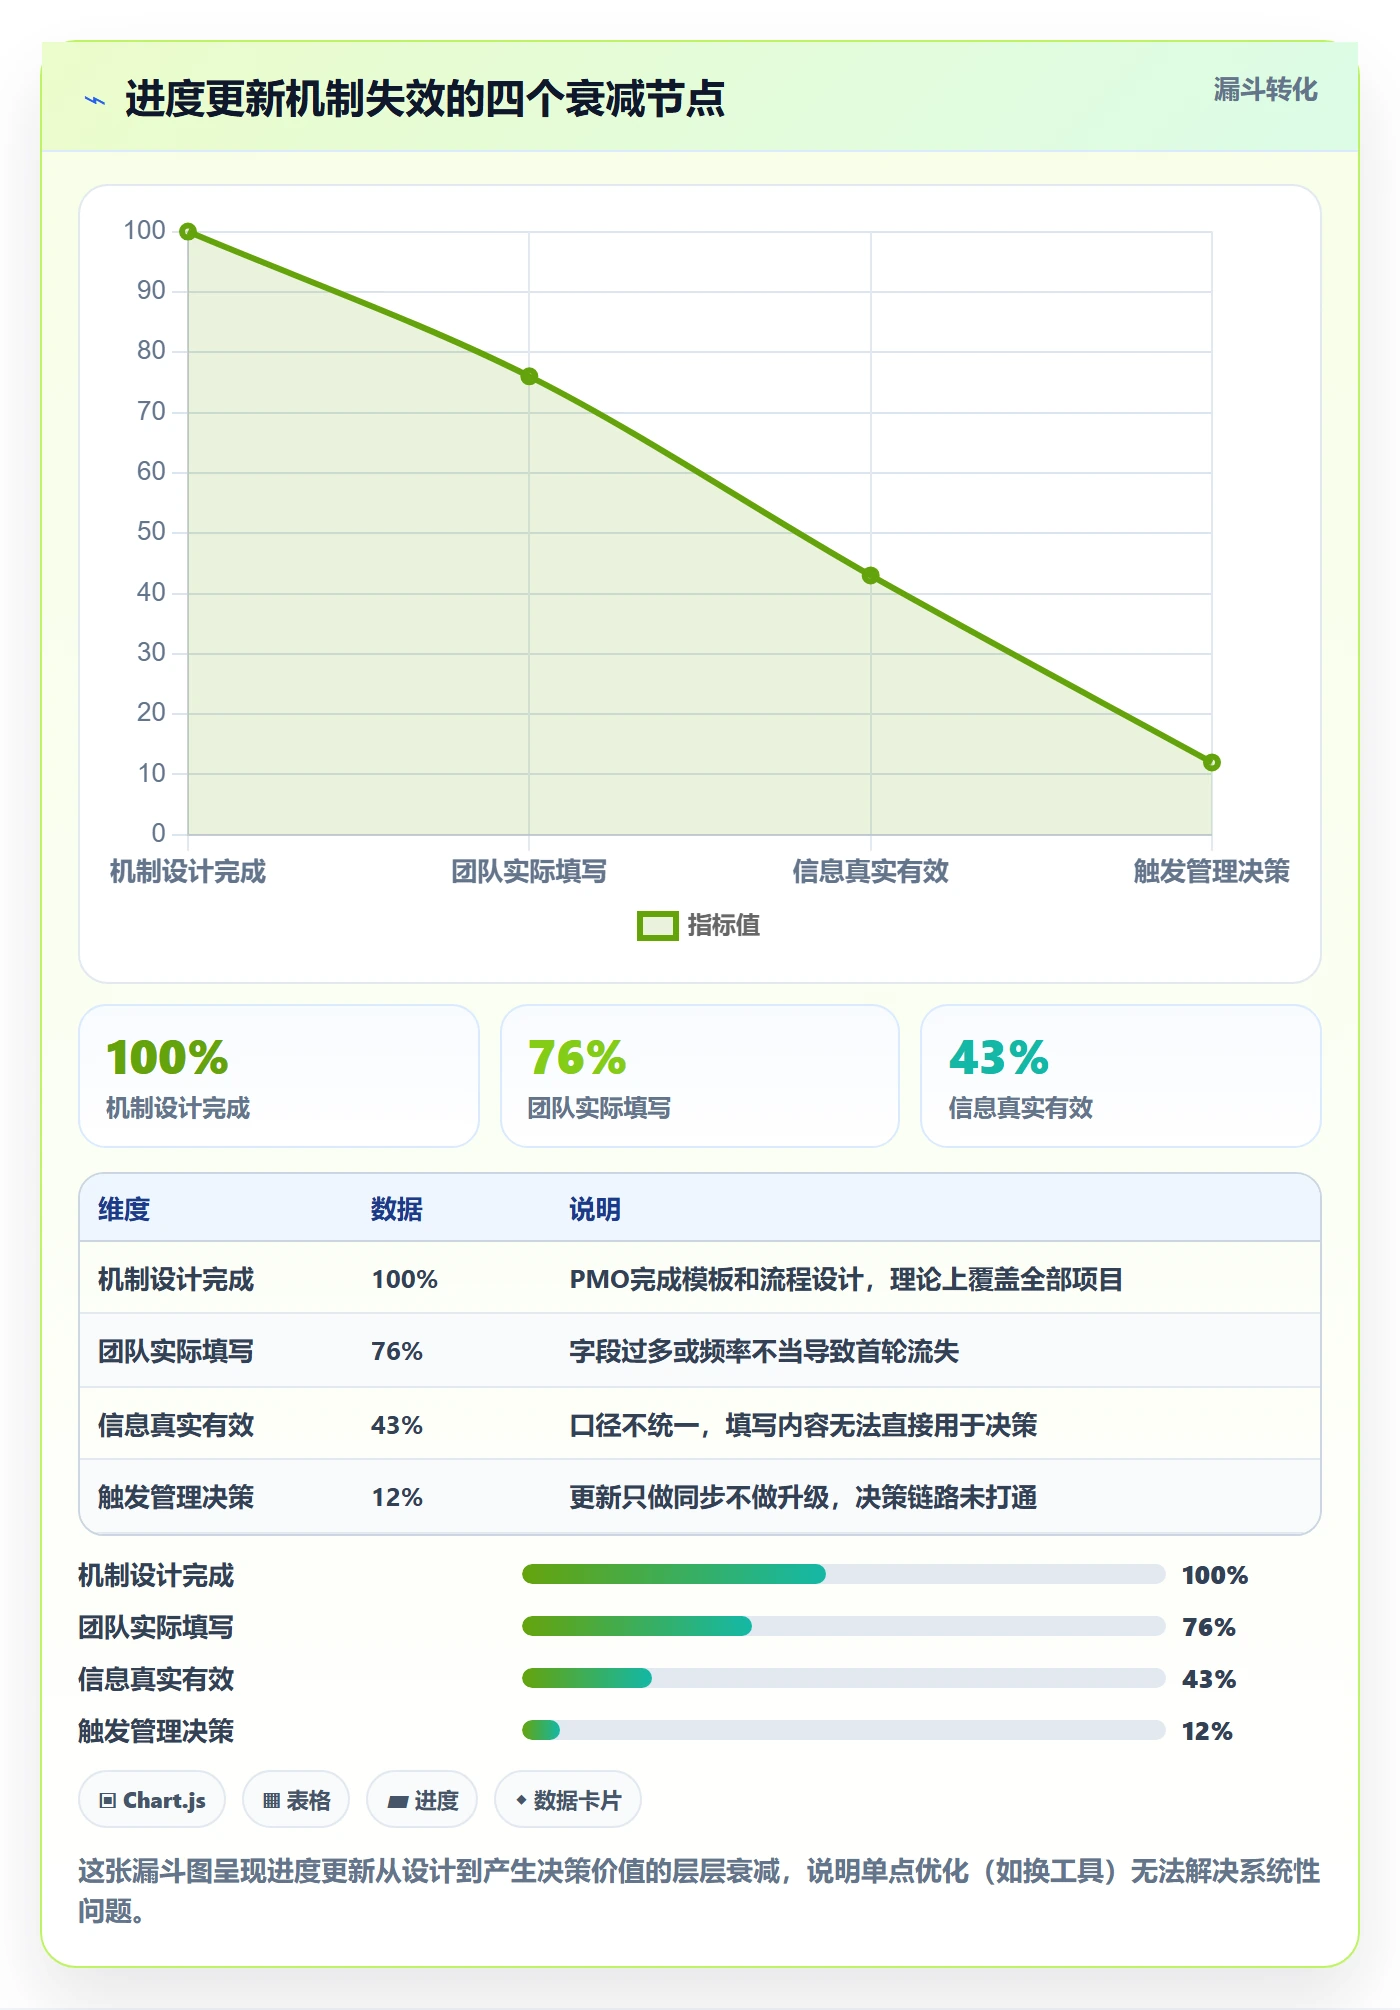Click the 数据卡片 tag chip
1400x2010 pixels.
pyautogui.click(x=568, y=1800)
